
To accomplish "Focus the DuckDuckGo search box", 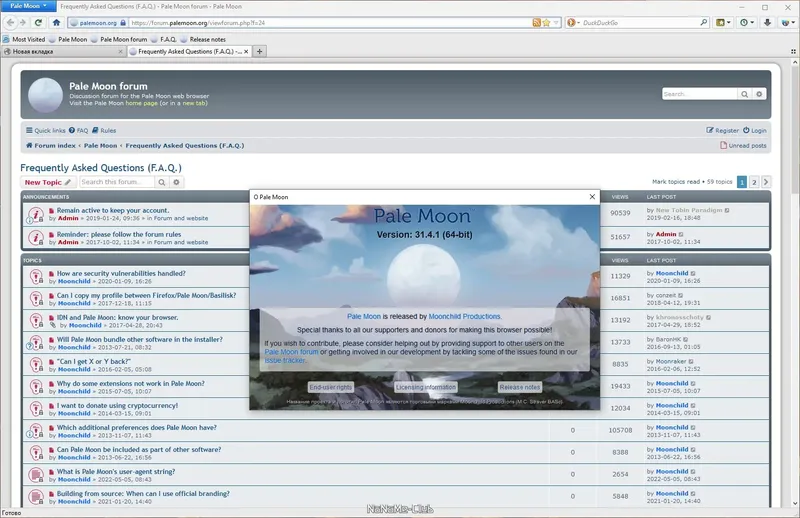I will (640, 23).
